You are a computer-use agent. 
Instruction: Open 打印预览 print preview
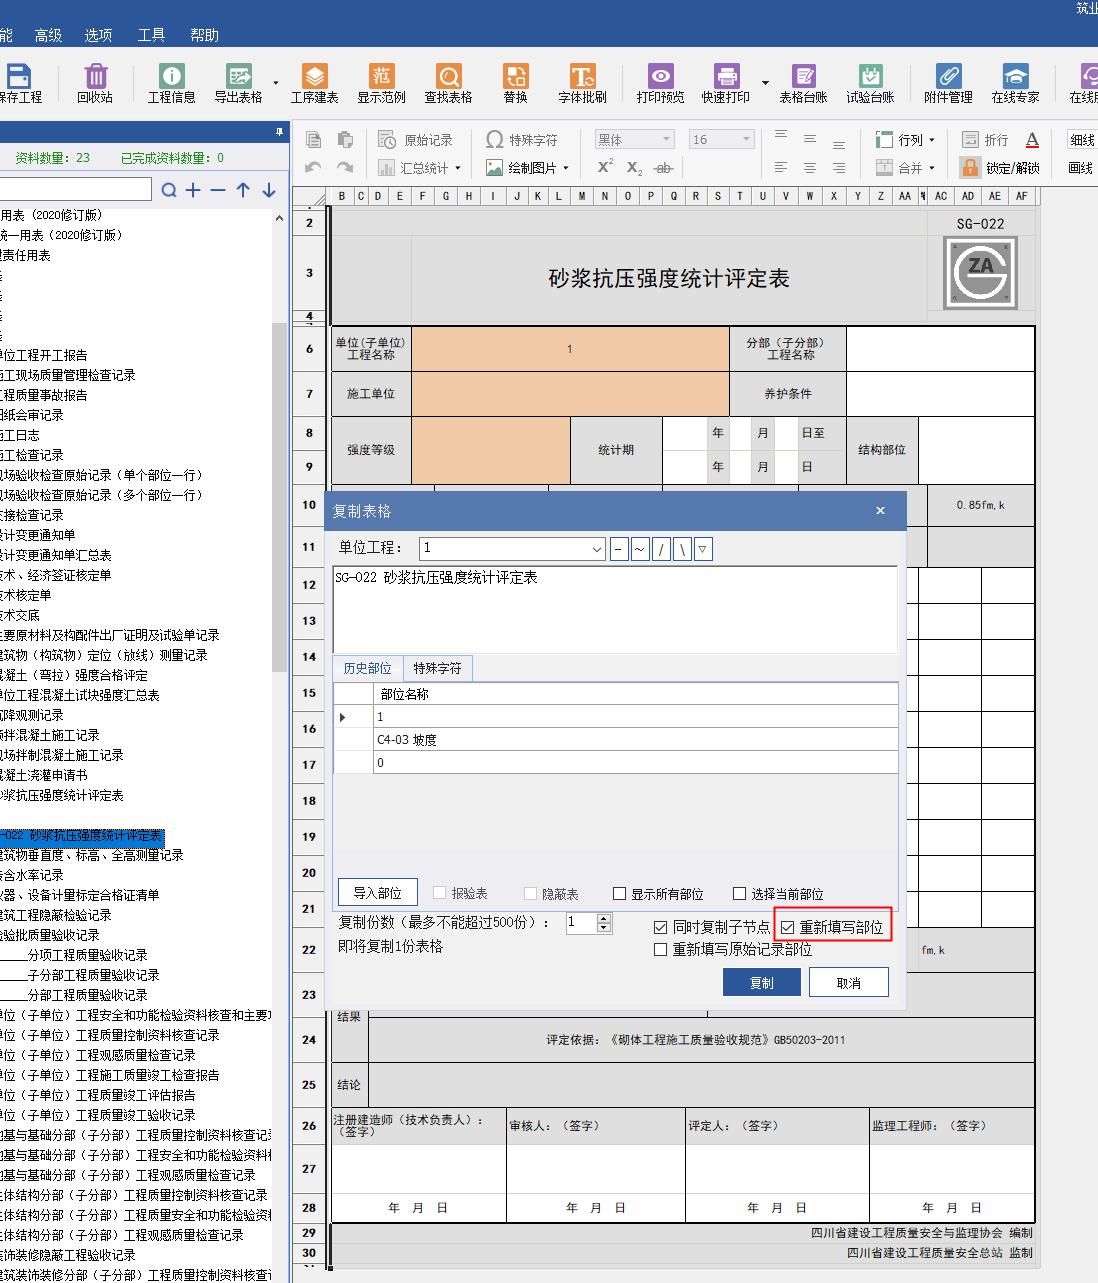pyautogui.click(x=660, y=77)
